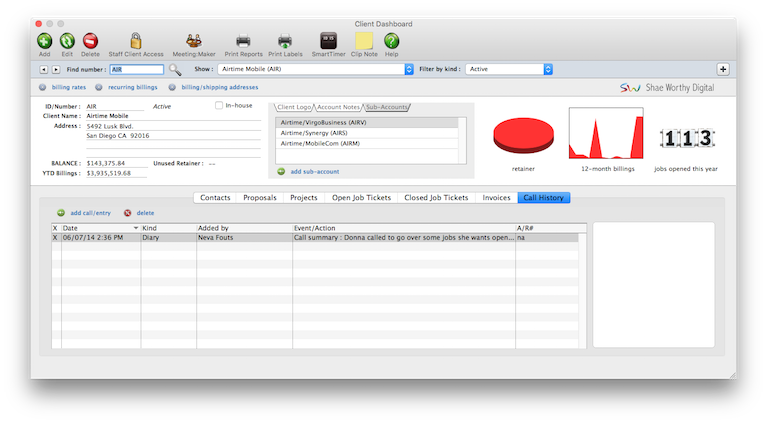Toggle the In-house checkbox
The image size is (767, 423).
point(220,105)
